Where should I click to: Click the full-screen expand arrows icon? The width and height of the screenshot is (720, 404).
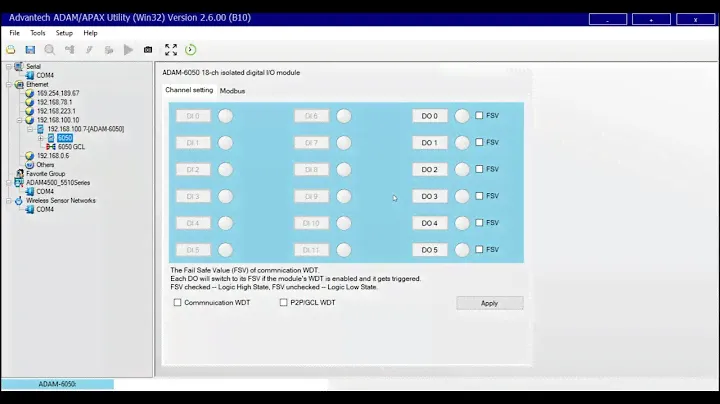170,50
